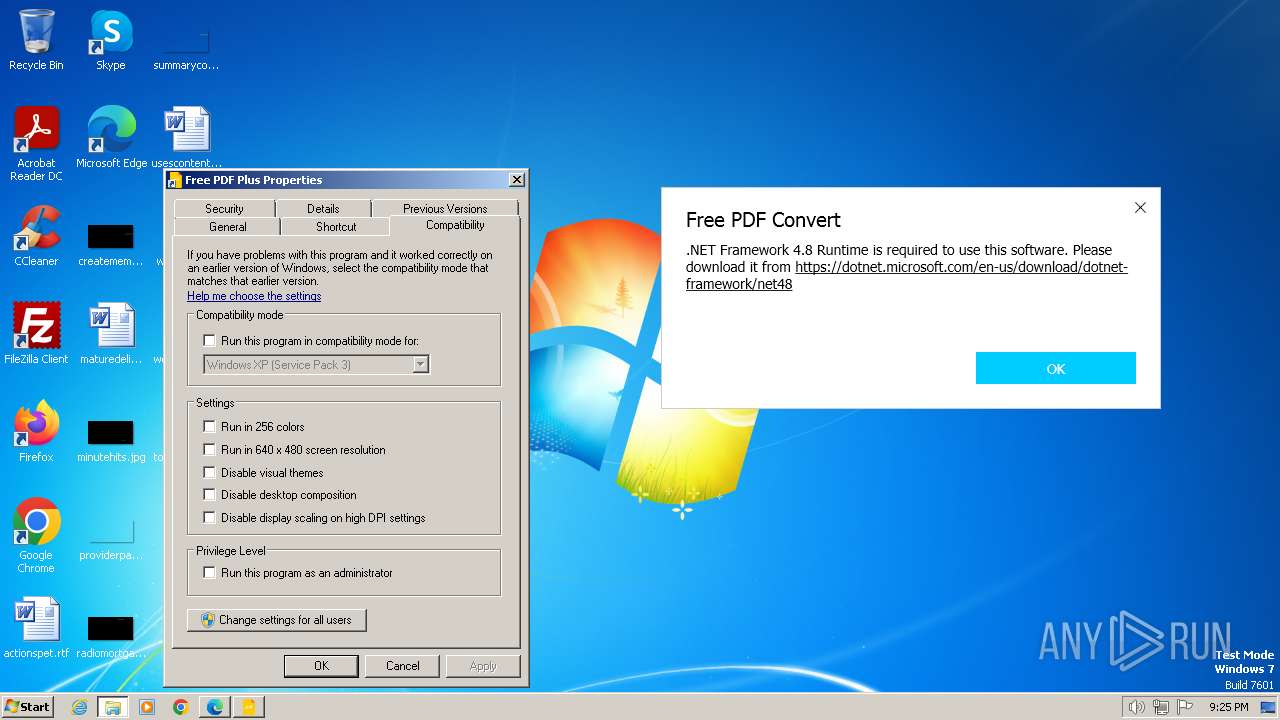Show desktop via tray corner icon

pyautogui.click(x=1268, y=707)
